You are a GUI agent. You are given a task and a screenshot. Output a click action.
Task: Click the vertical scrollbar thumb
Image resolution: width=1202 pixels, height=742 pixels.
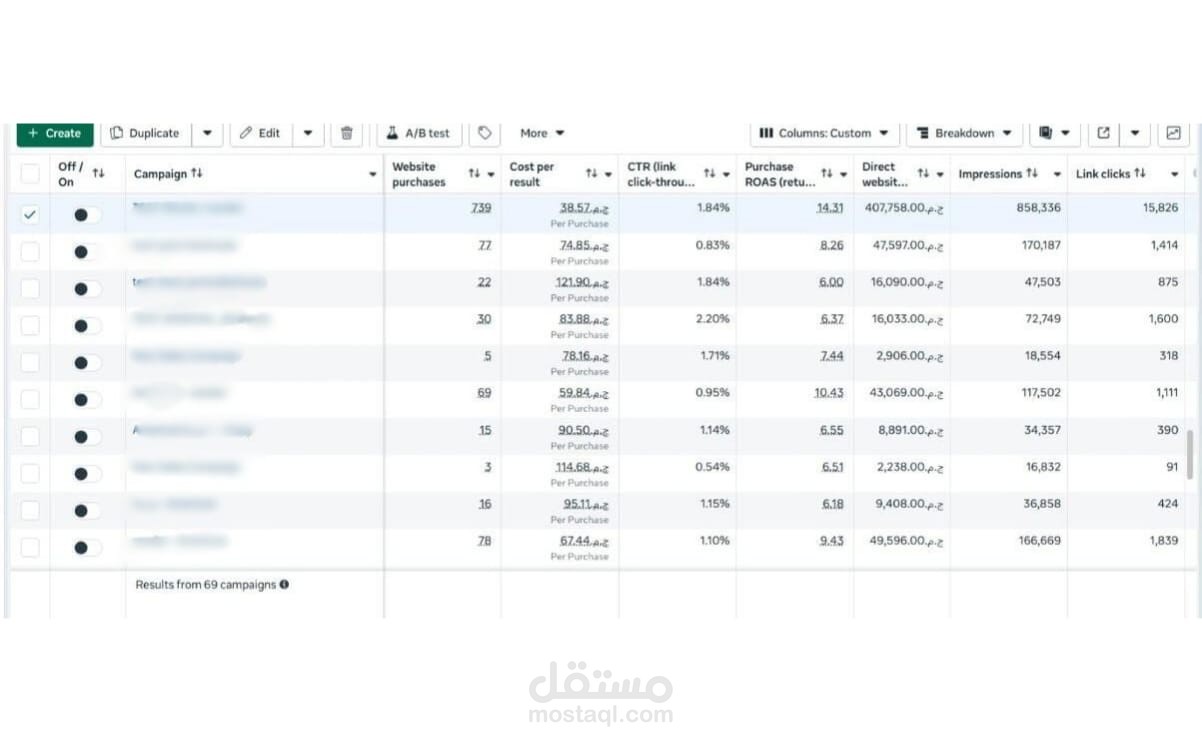coord(1190,455)
